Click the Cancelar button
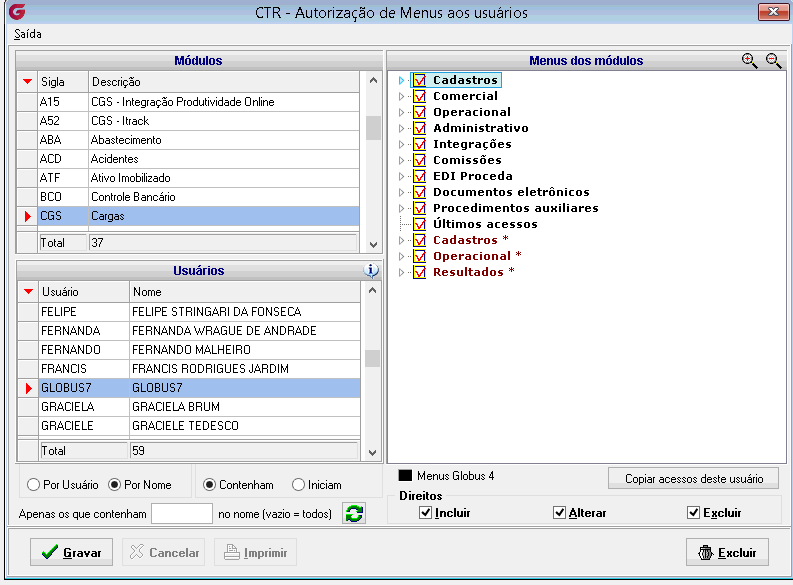The height and width of the screenshot is (585, 793). [165, 552]
